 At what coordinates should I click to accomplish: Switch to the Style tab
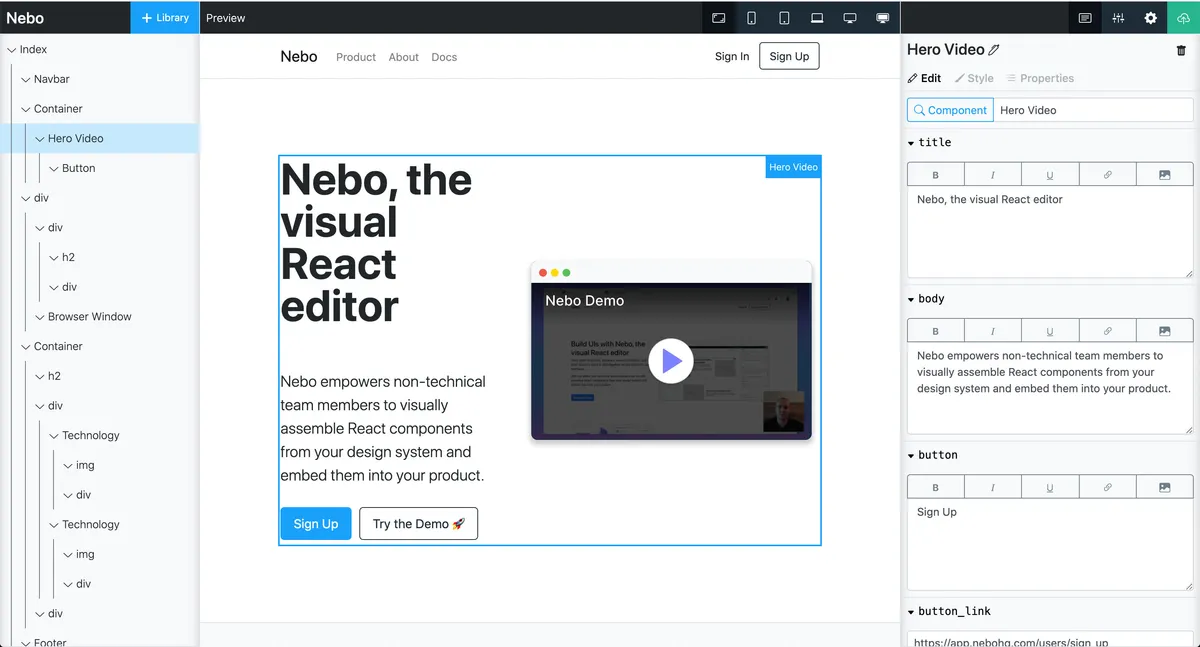[x=974, y=78]
